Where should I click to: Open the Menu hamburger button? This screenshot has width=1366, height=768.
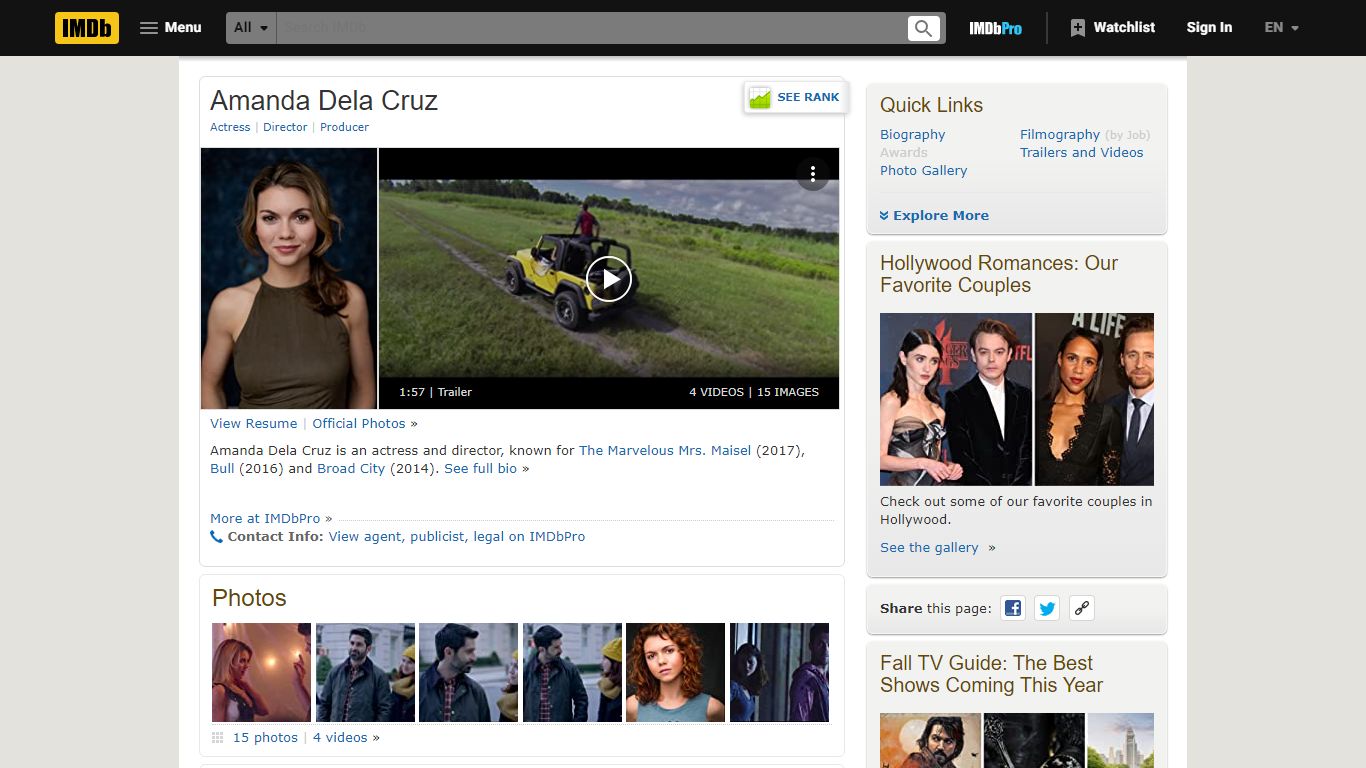[x=171, y=28]
